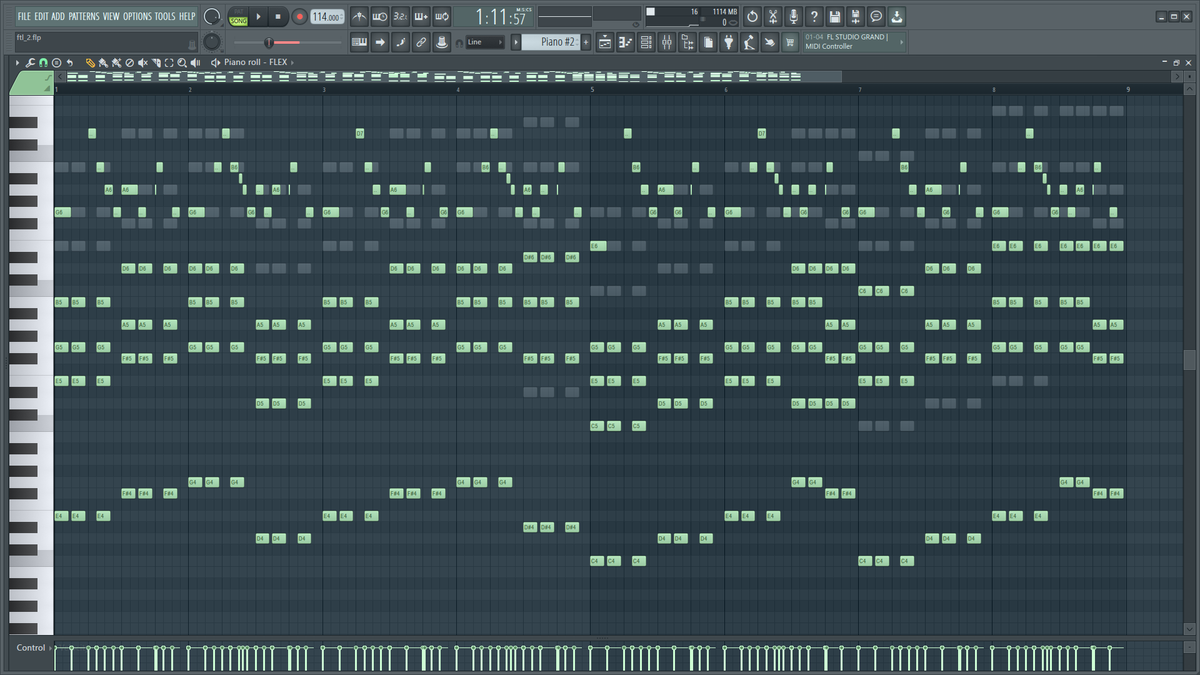Screen dimensions: 1200x675
Task: Select the Piano #2 pattern selector
Action: [x=551, y=42]
